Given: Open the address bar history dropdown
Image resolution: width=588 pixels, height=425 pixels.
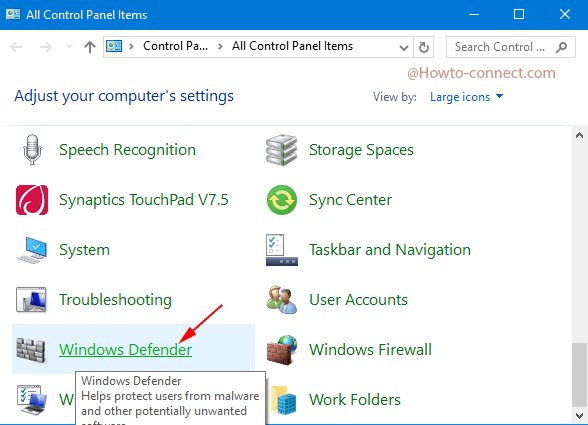Looking at the screenshot, I should coord(404,48).
